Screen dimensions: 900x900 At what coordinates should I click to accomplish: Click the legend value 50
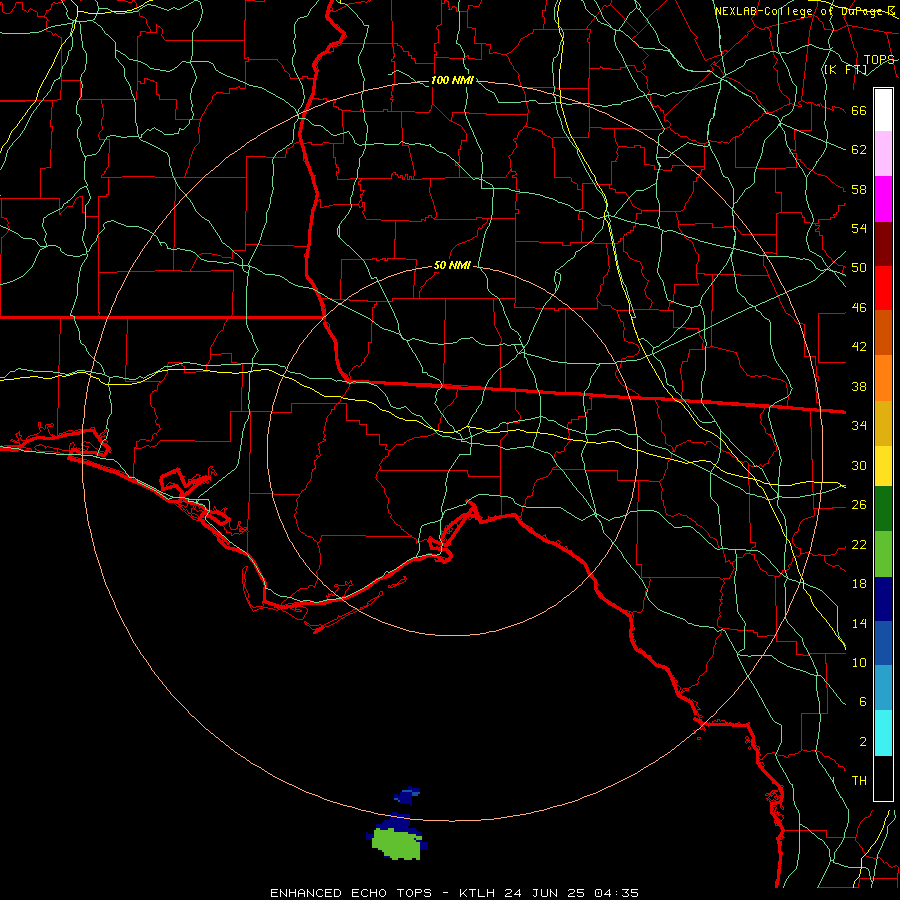[859, 268]
